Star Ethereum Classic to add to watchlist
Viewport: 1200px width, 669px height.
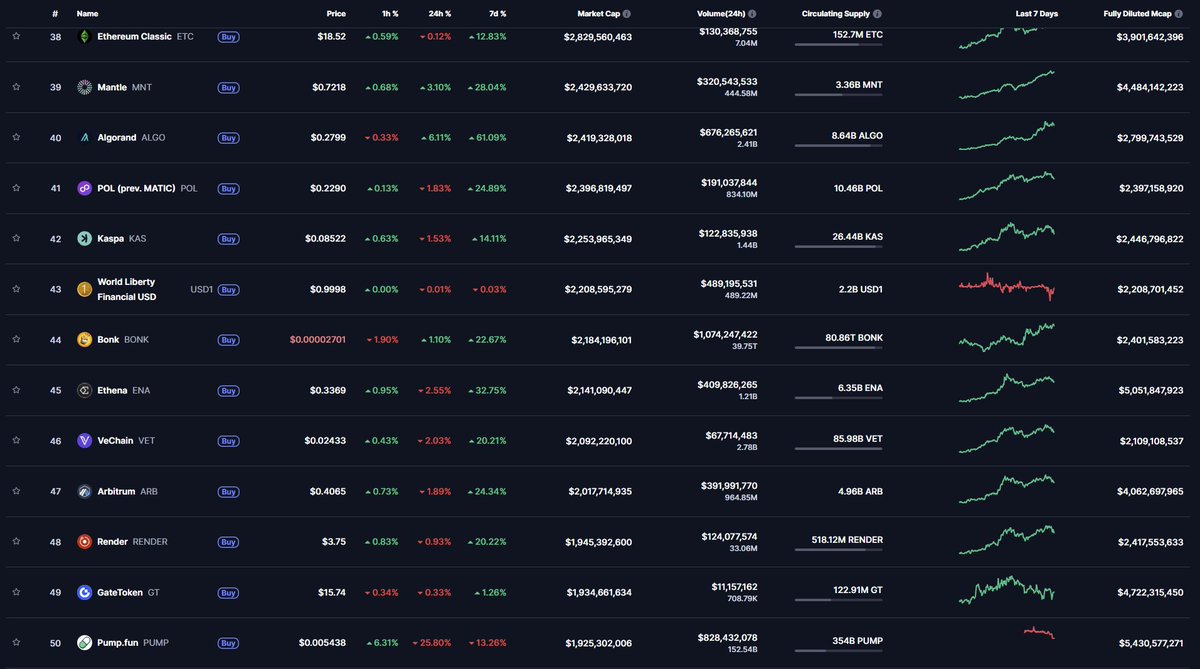(x=16, y=36)
